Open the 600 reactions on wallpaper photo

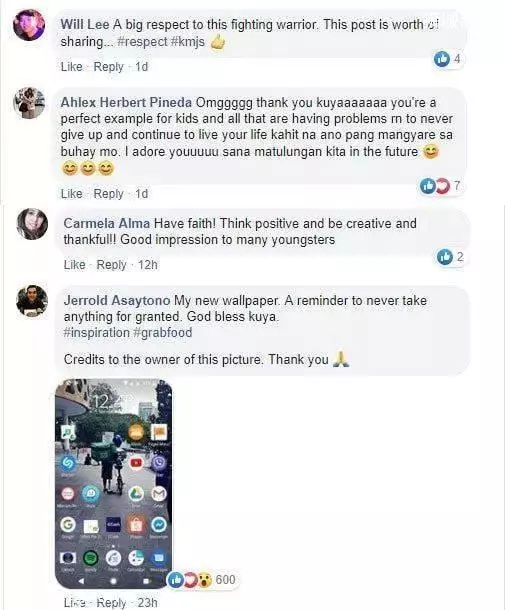tap(202, 580)
